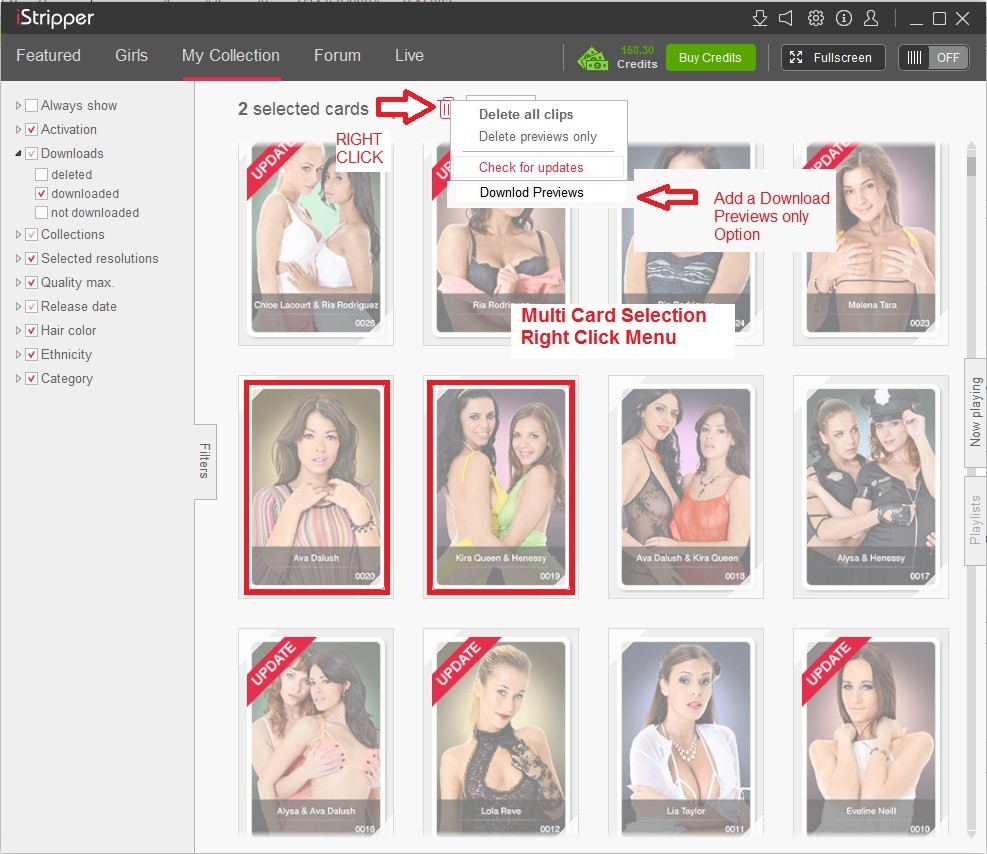Choose Downlod Previews menu entry
The width and height of the screenshot is (987, 854).
tap(531, 193)
